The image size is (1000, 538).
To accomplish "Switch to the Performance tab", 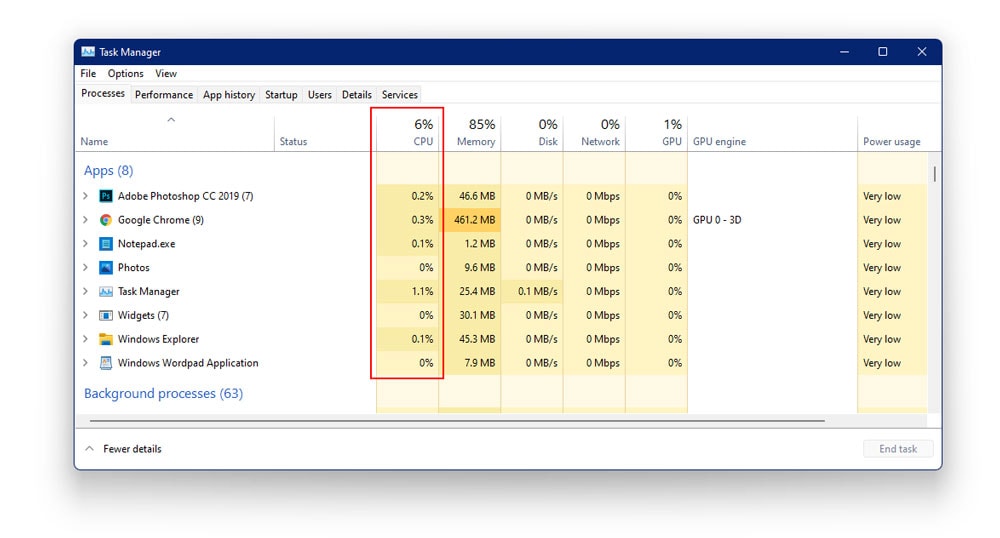I will tap(164, 94).
